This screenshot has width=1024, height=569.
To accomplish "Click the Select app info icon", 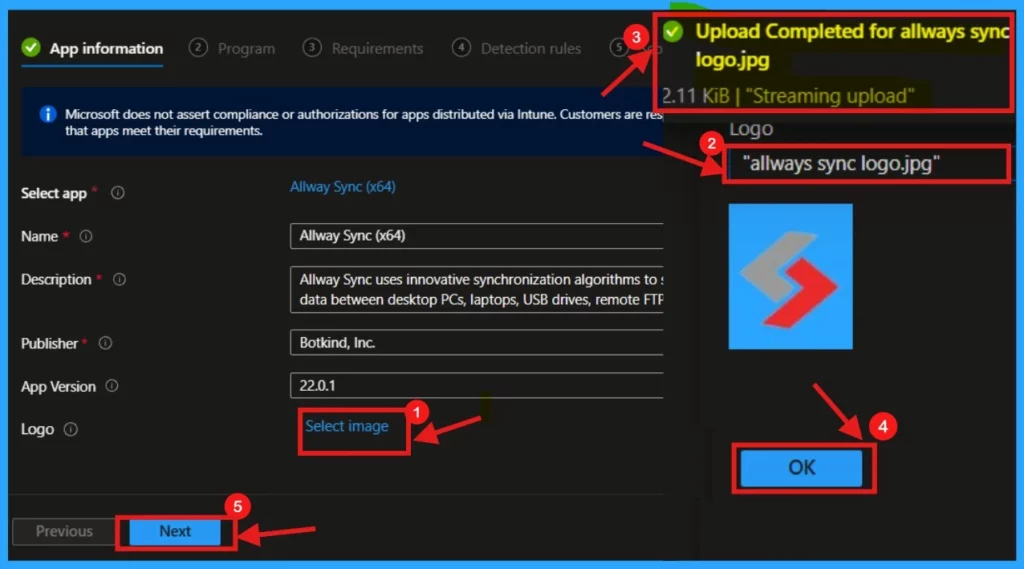I will coord(118,193).
